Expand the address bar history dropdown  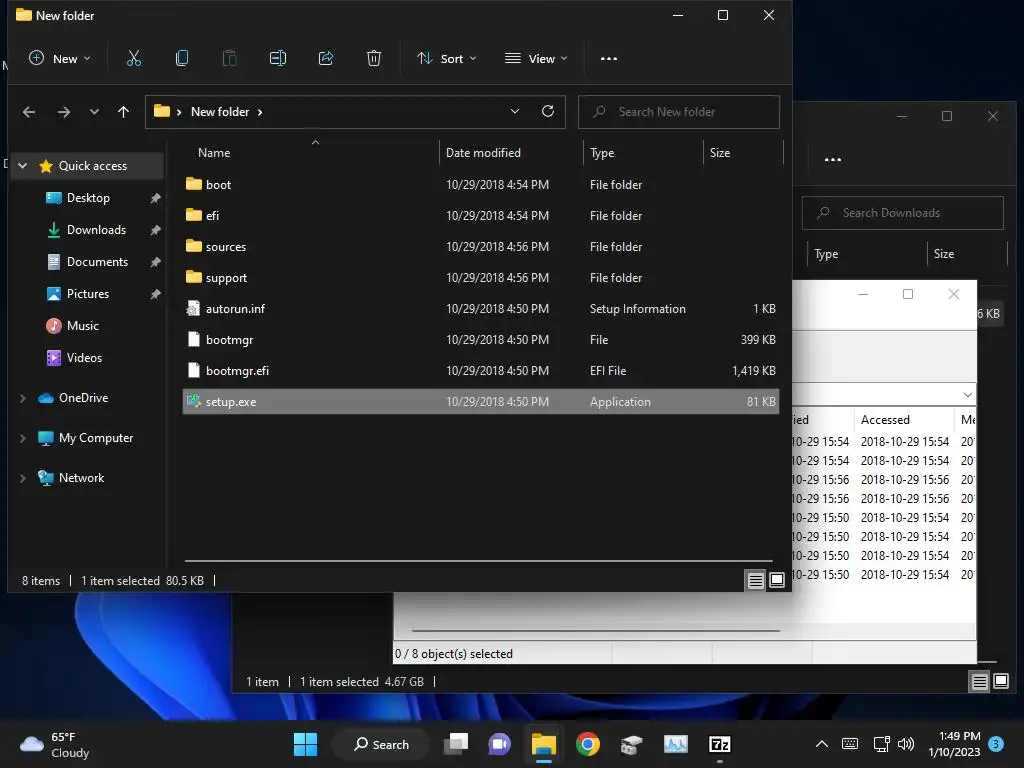pyautogui.click(x=515, y=111)
